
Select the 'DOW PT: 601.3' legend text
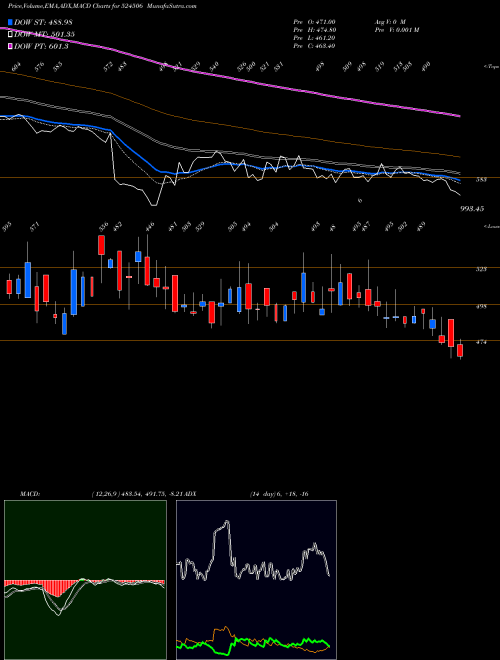(x=41, y=46)
